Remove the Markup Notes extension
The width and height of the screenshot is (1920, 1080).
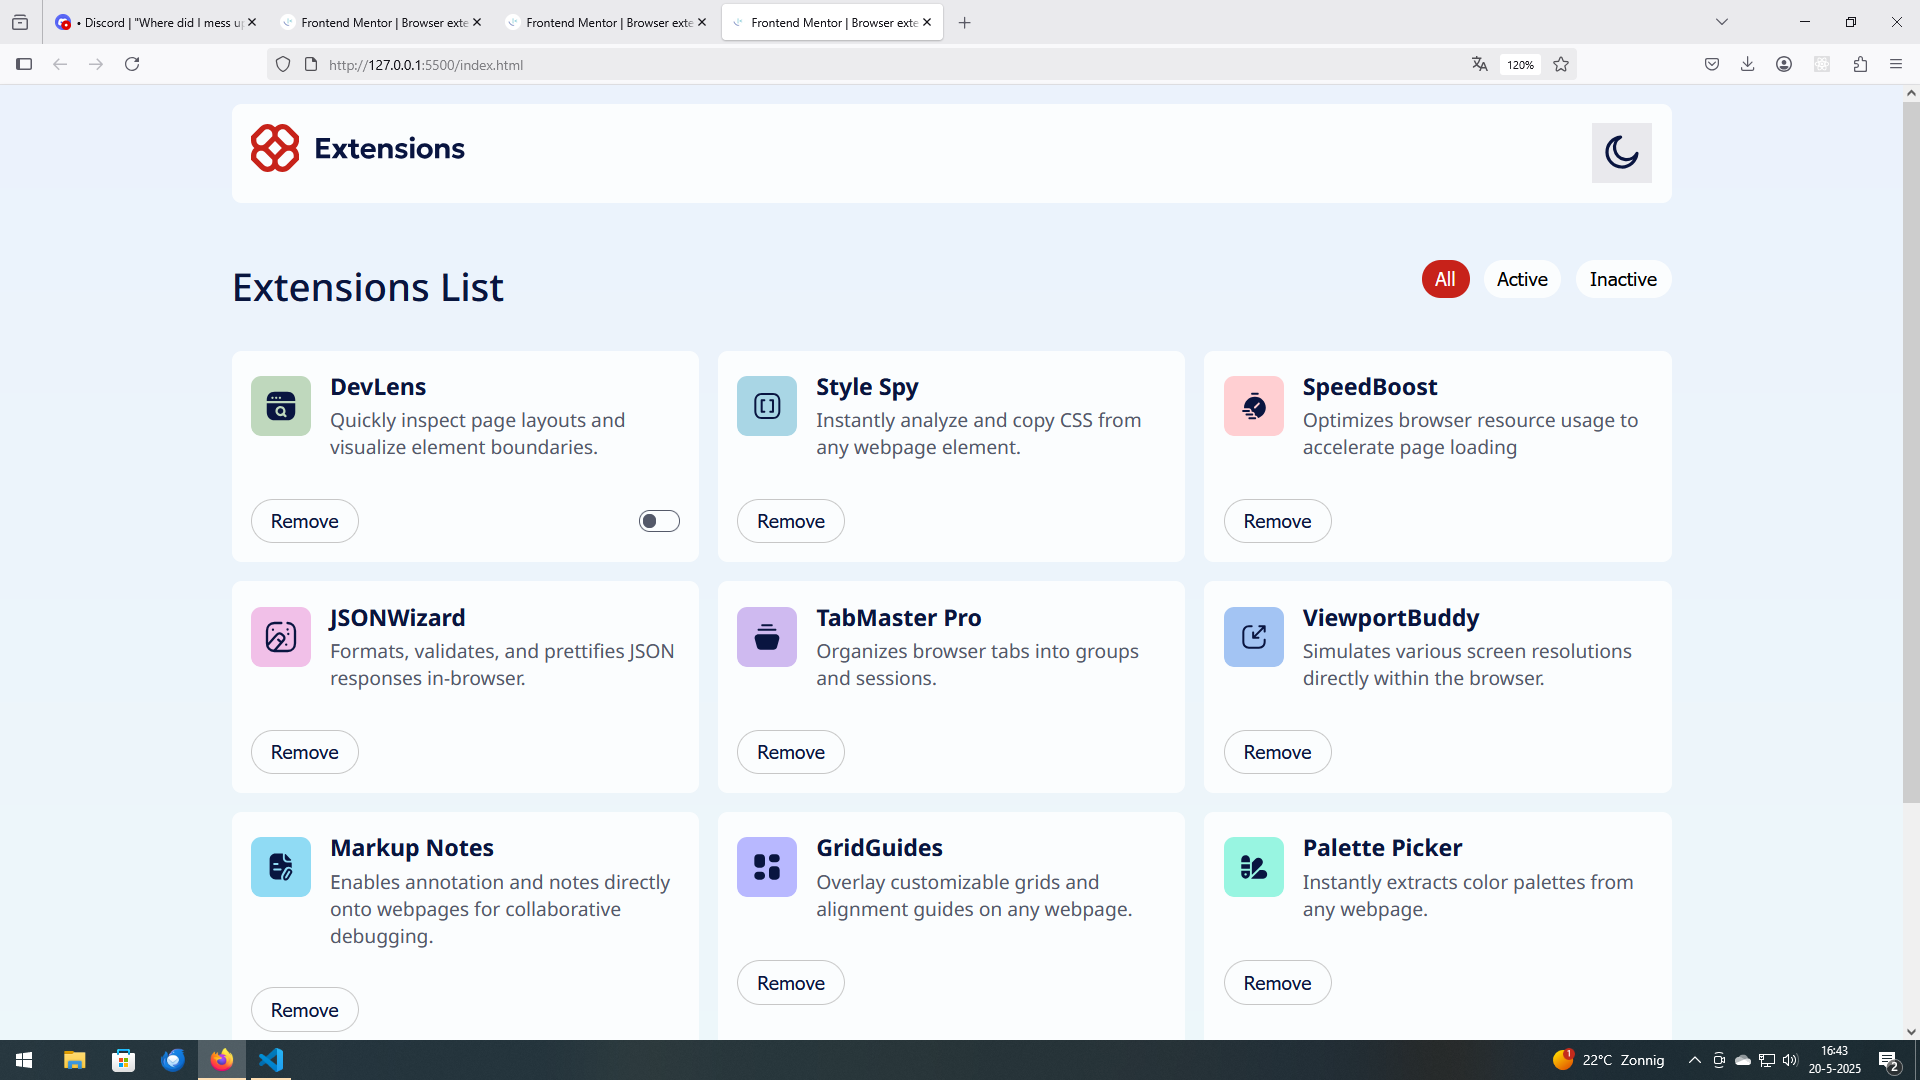point(304,1010)
